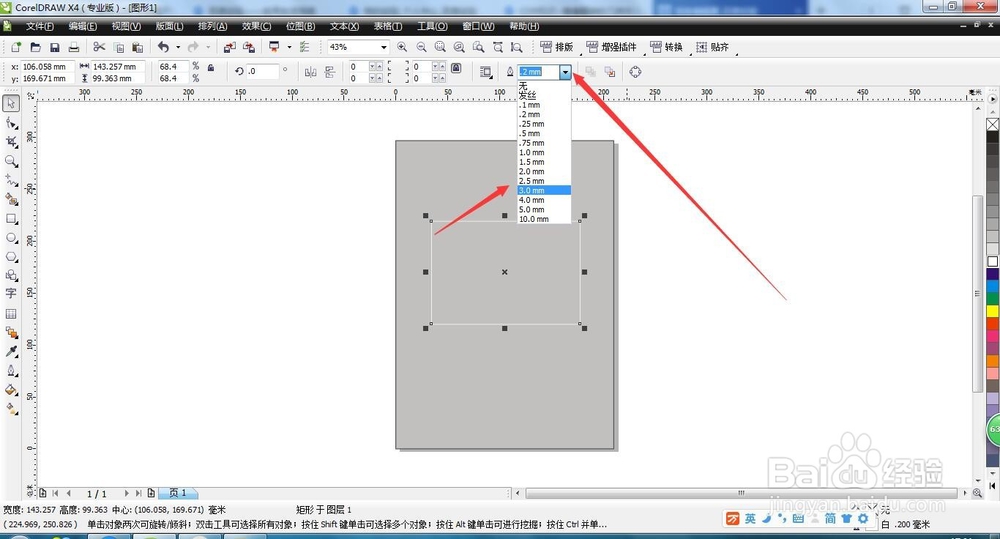Create a new document

[x=16, y=47]
